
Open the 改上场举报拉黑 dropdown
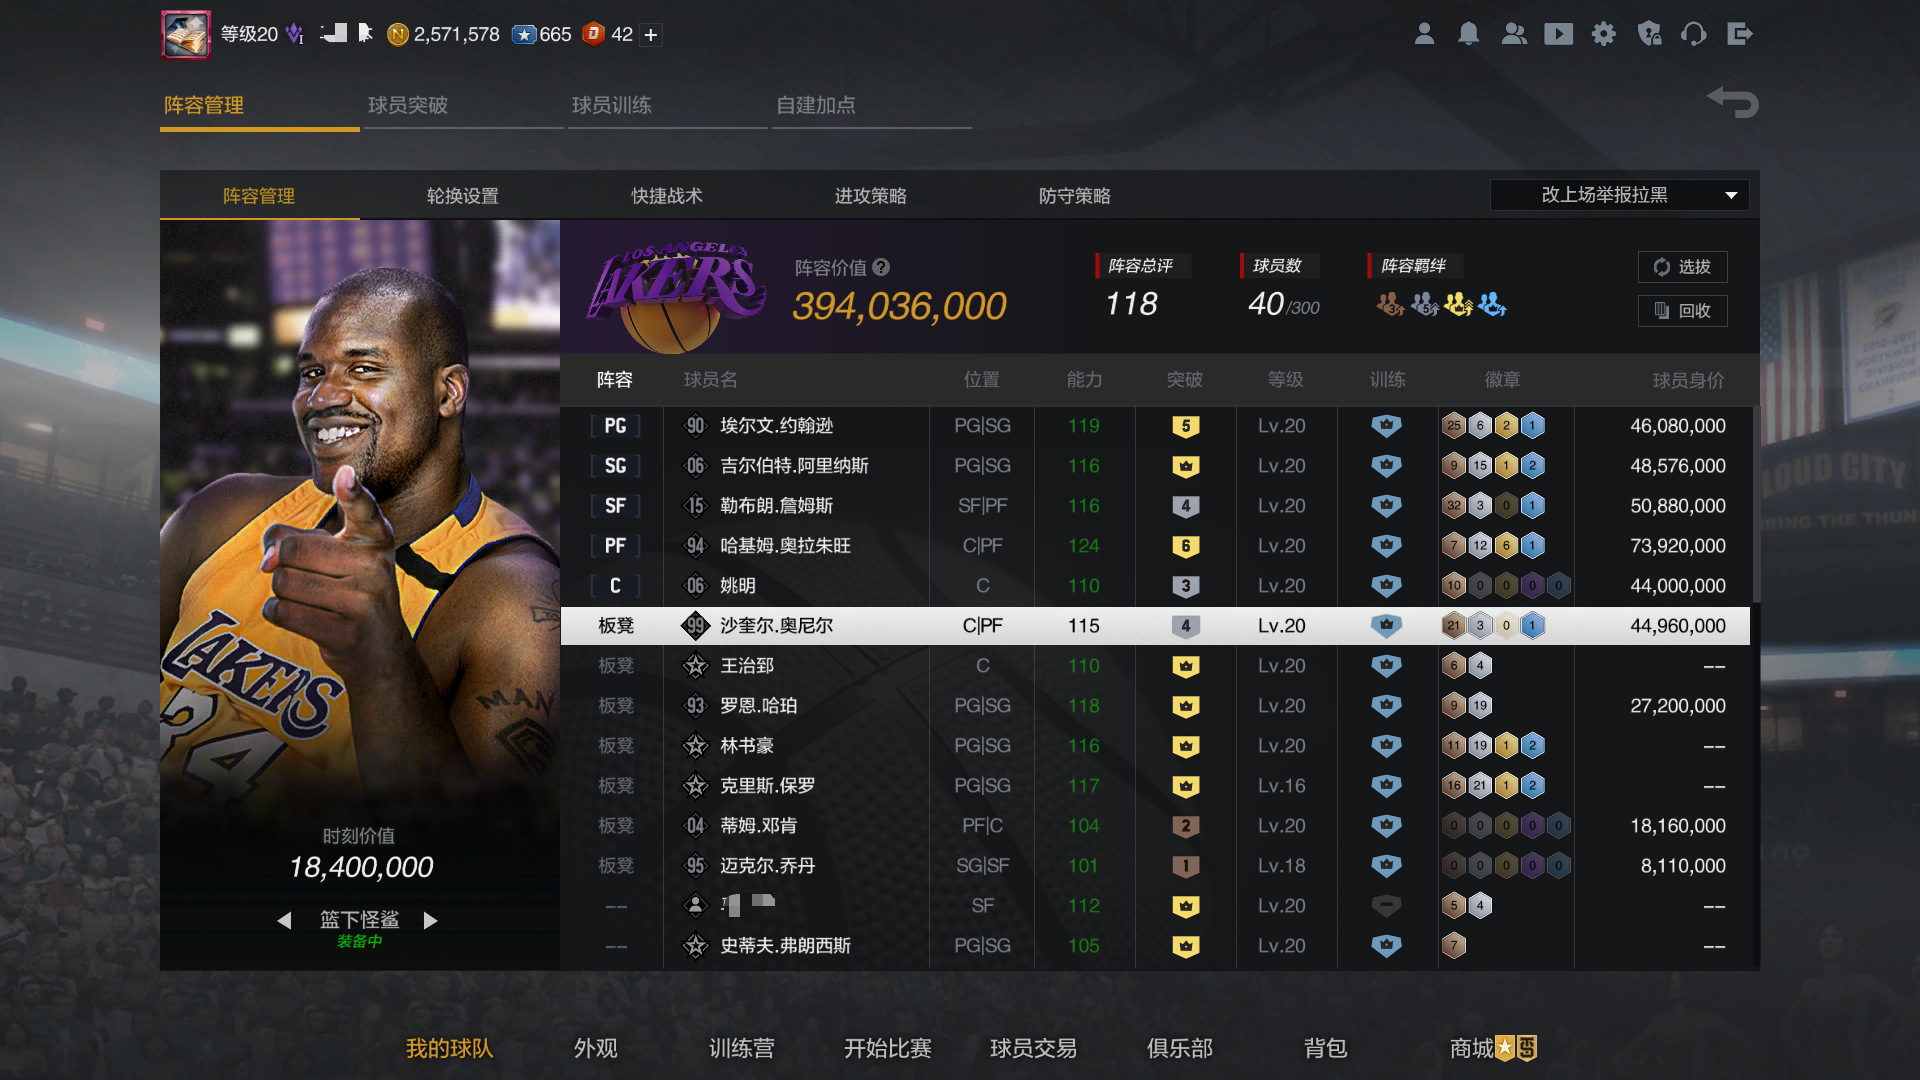(1619, 195)
